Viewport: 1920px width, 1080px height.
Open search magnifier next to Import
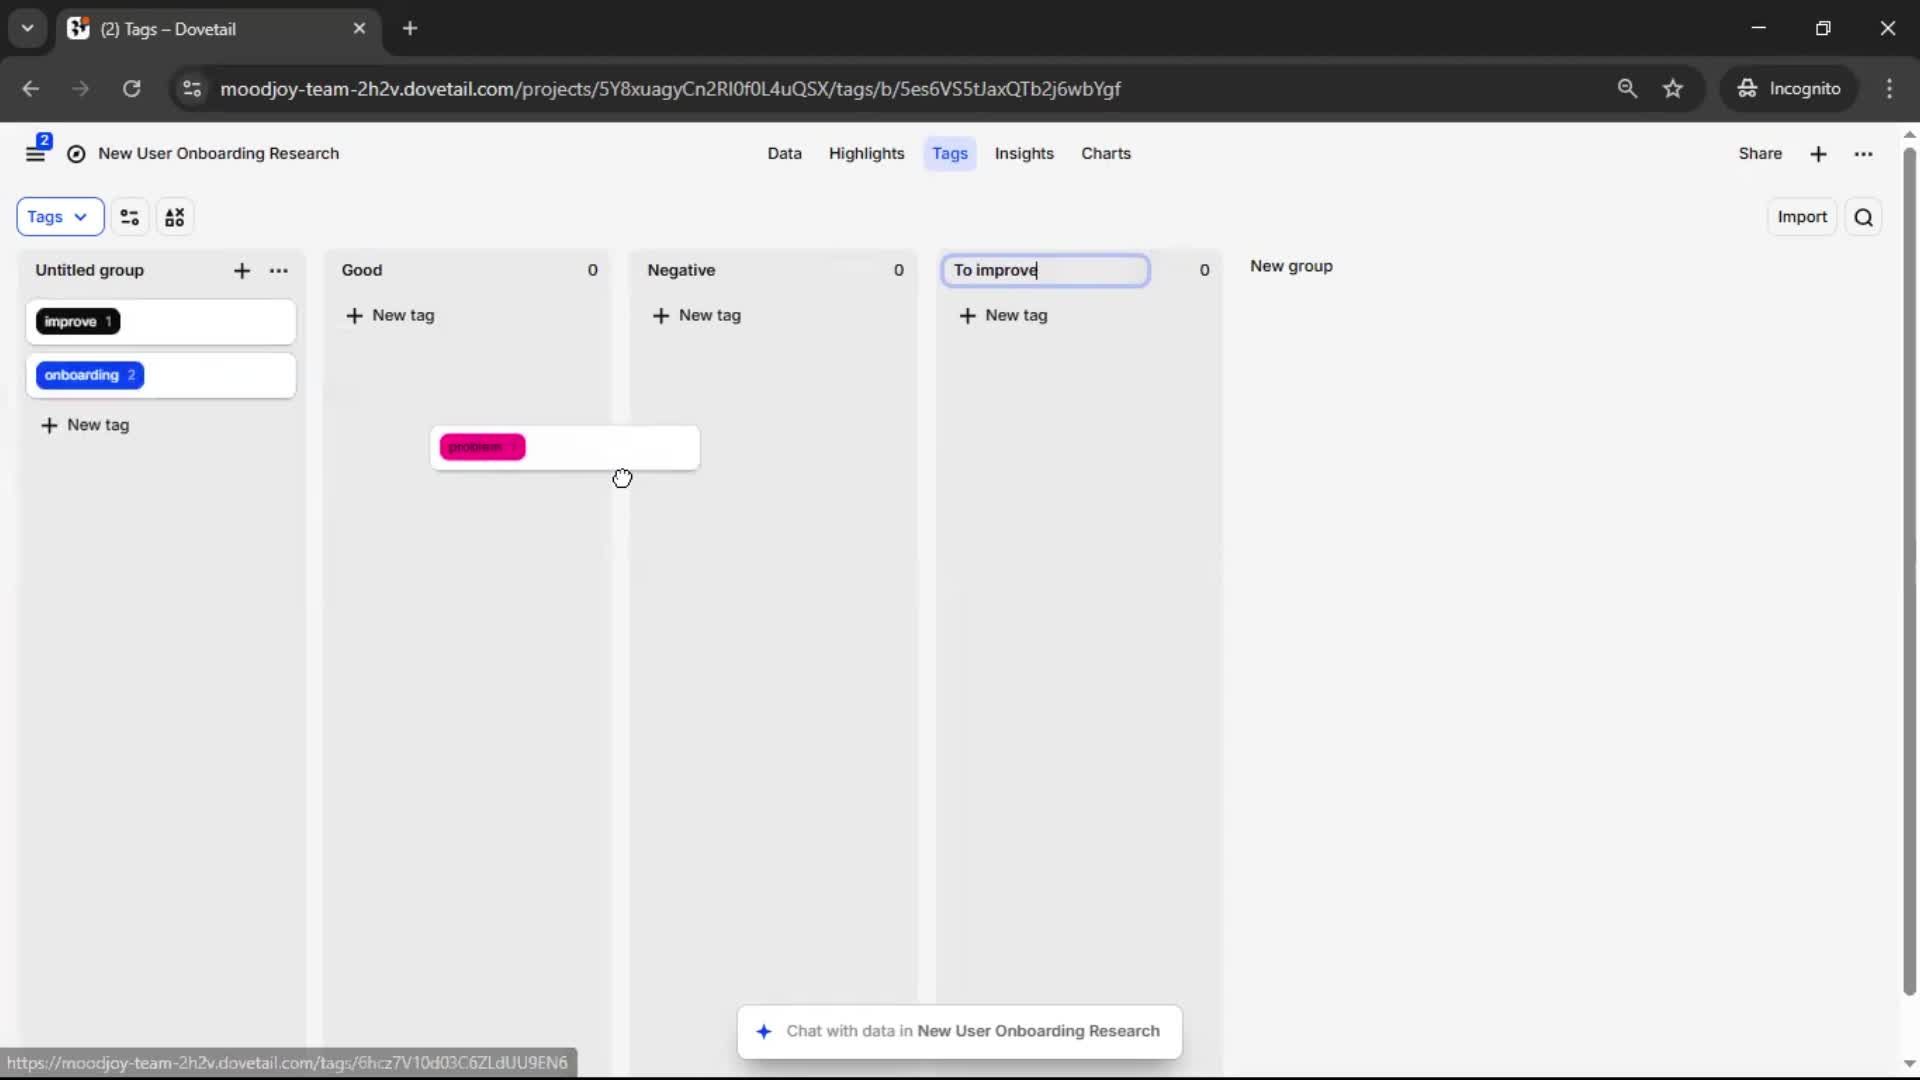1863,217
